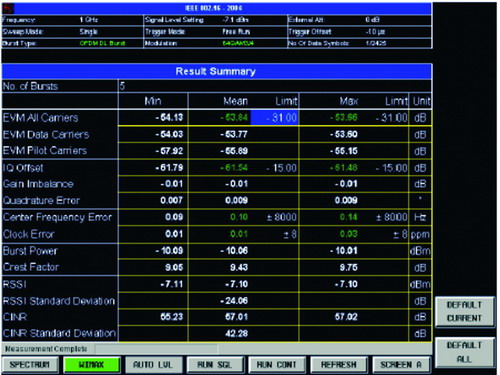The height and width of the screenshot is (375, 500).
Task: Switch to SCREEN A softkey
Action: point(401,365)
